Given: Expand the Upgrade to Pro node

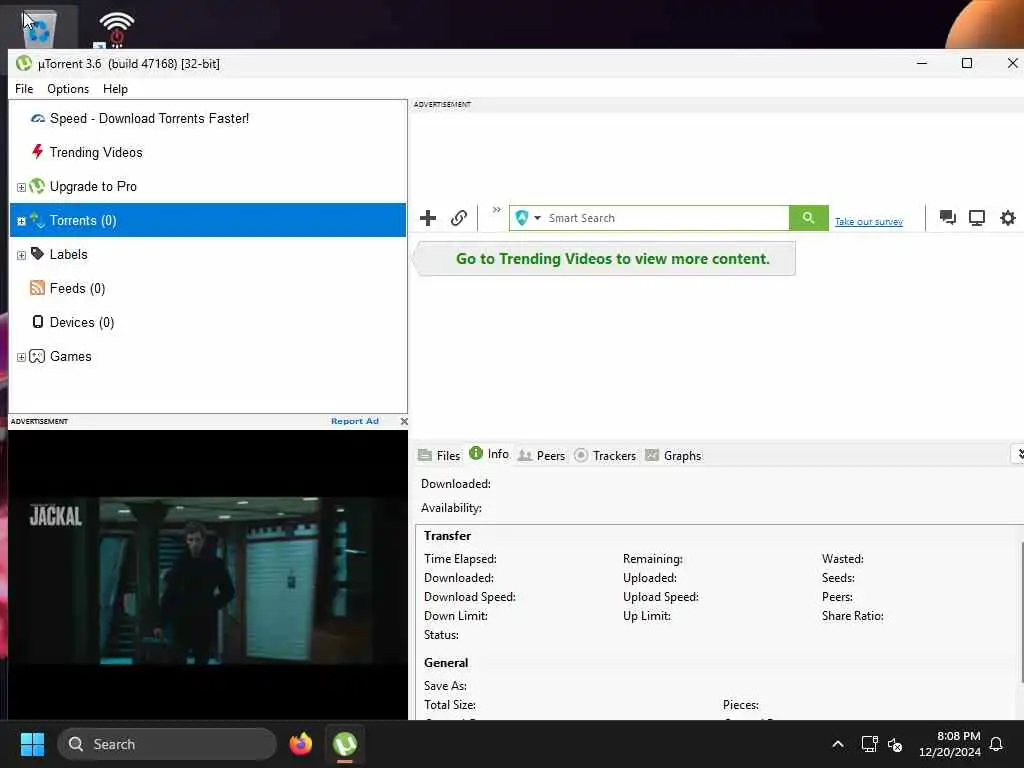Looking at the screenshot, I should 21,187.
